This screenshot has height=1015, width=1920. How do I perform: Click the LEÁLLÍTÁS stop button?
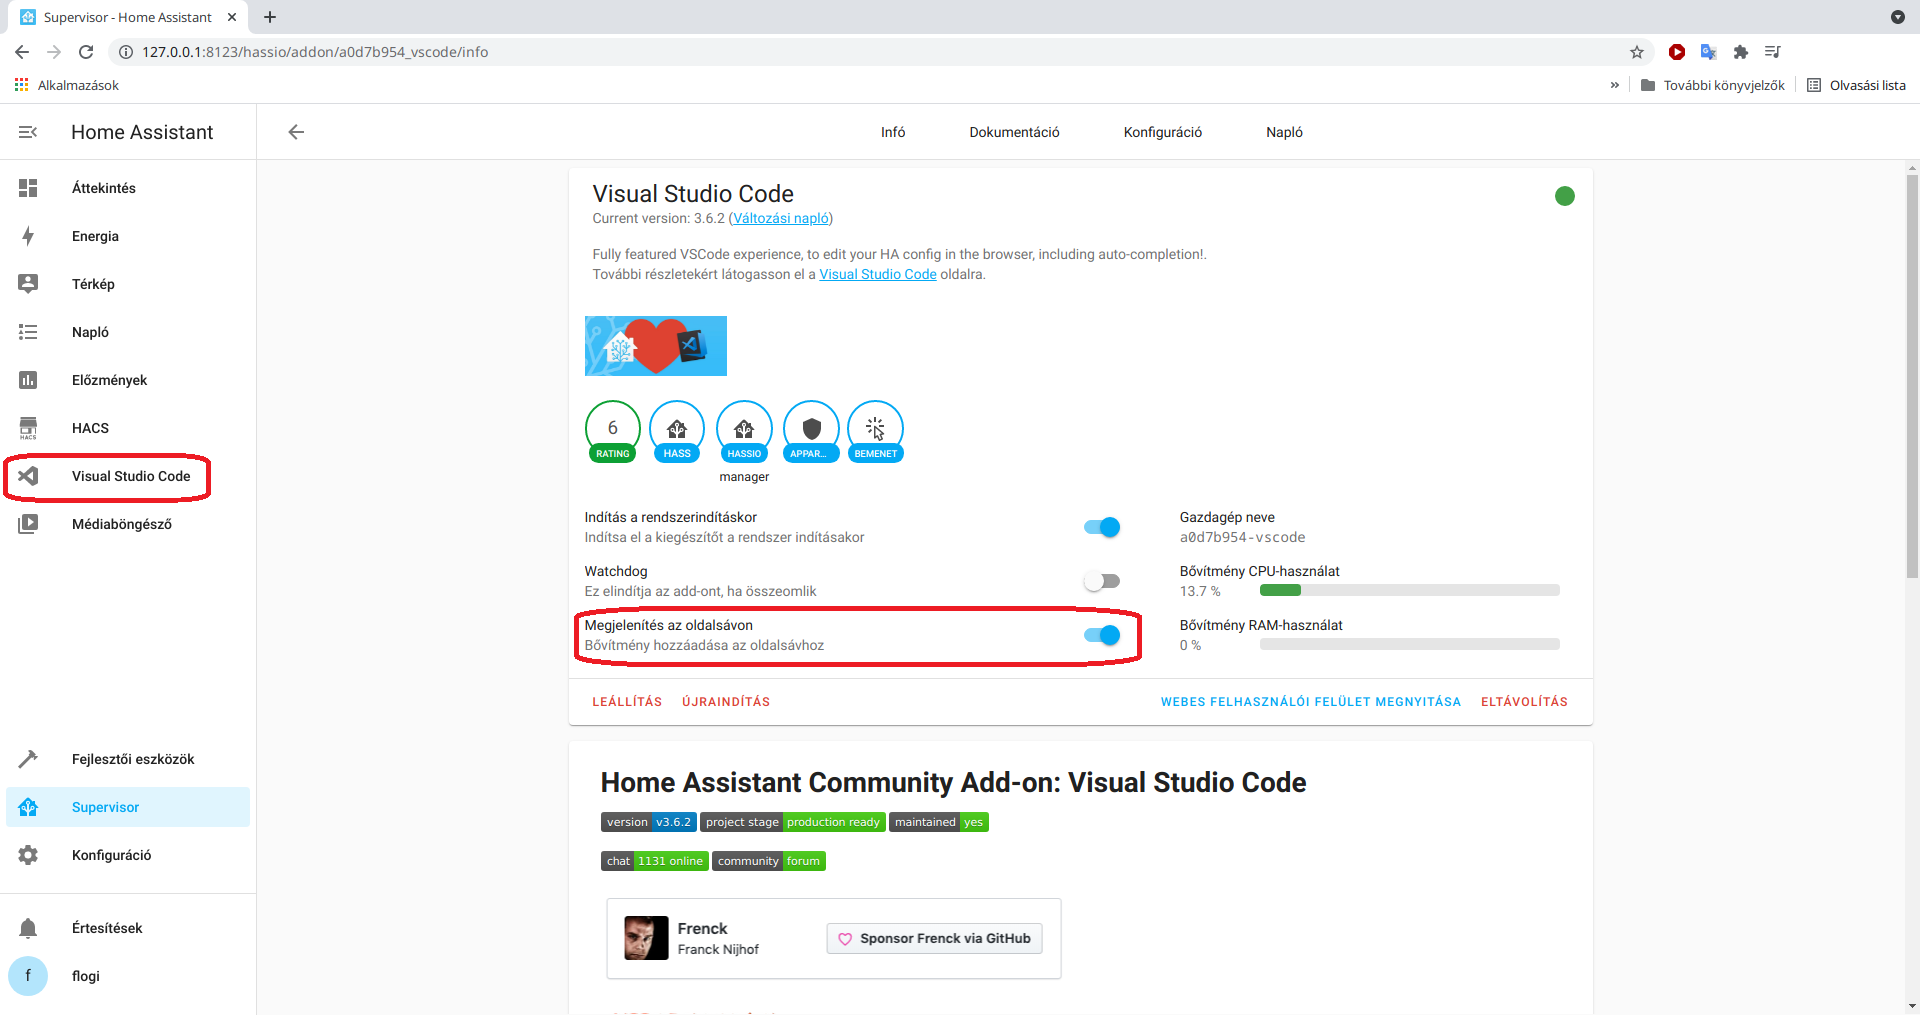[627, 702]
